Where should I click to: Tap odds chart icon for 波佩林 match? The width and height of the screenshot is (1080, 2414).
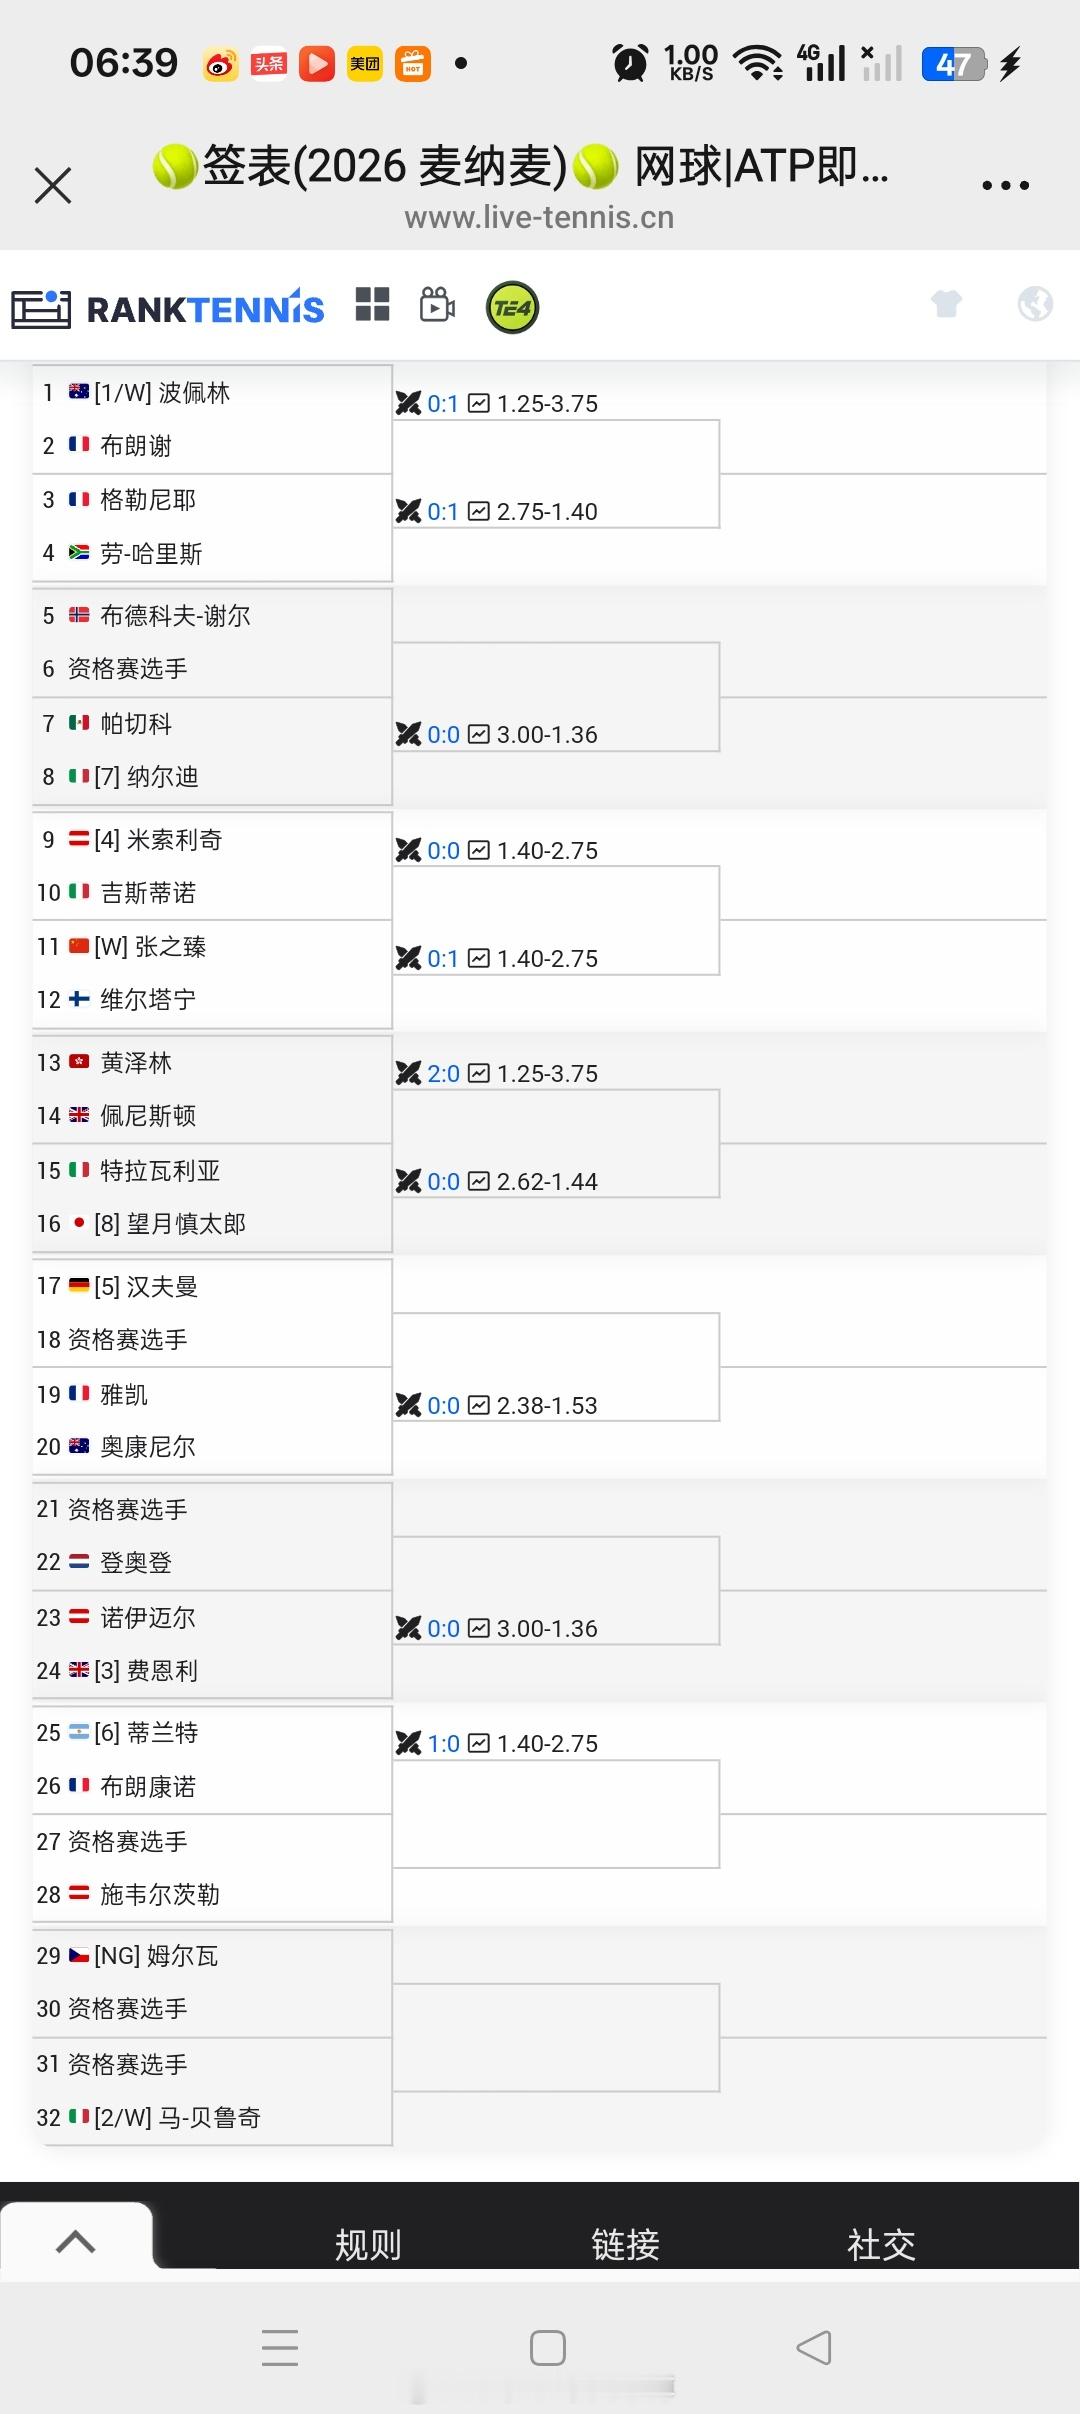pyautogui.click(x=479, y=403)
